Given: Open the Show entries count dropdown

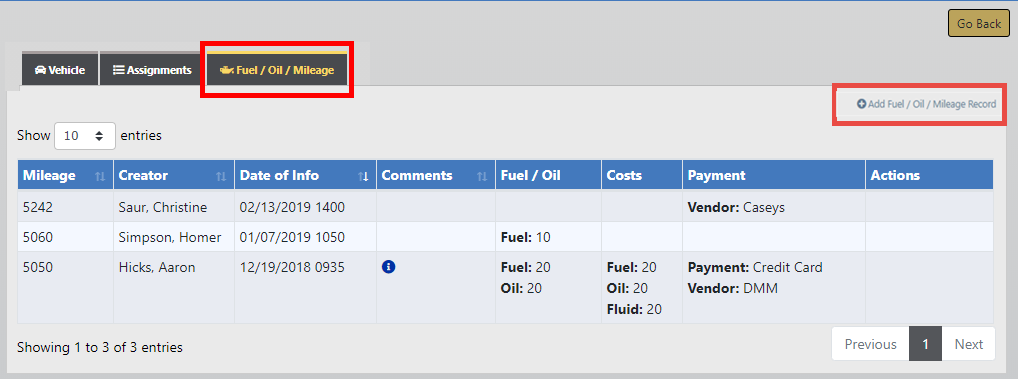Looking at the screenshot, I should coord(85,136).
